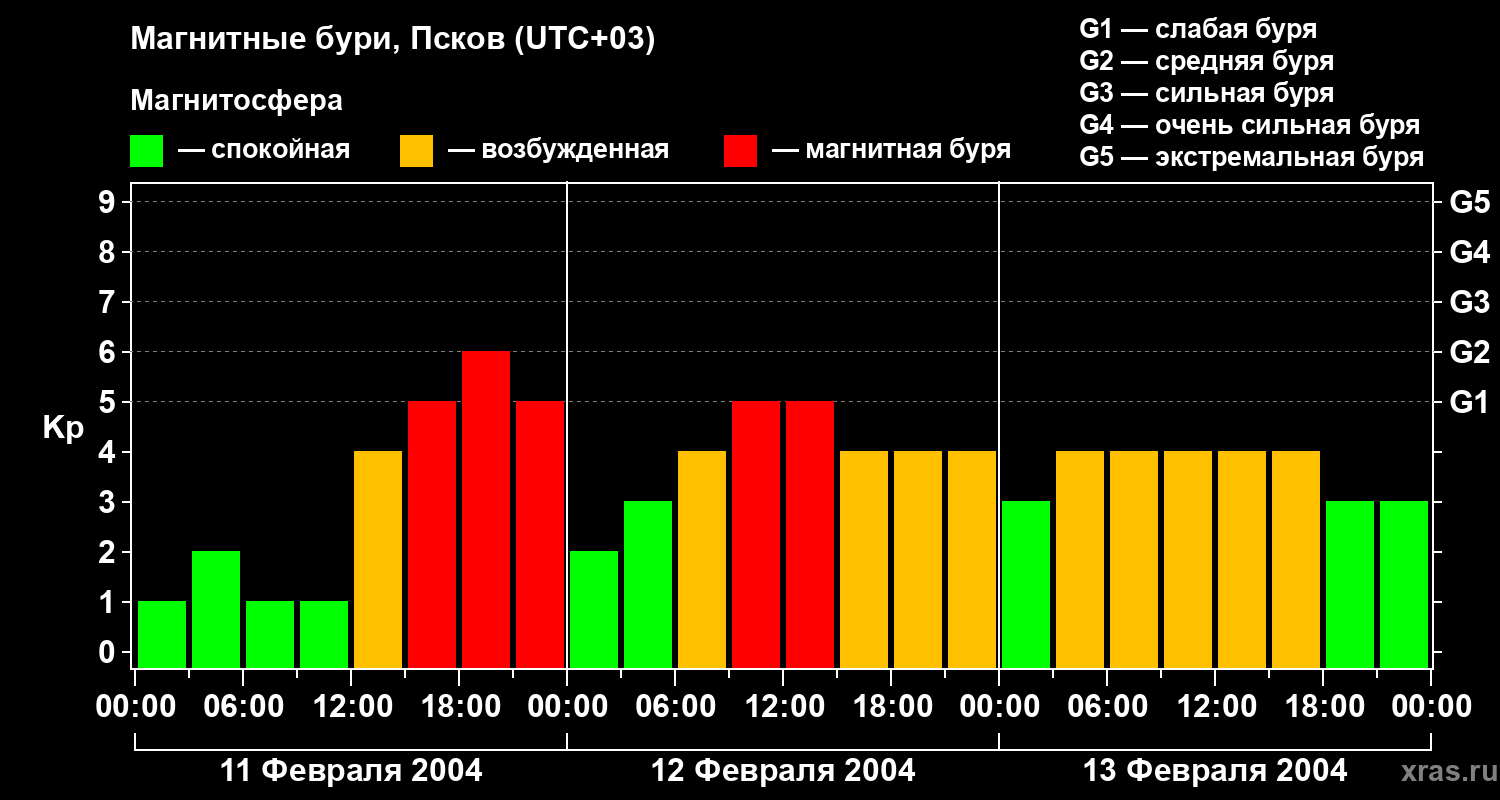Select the 'G5' tick label beside the chart

click(1470, 202)
